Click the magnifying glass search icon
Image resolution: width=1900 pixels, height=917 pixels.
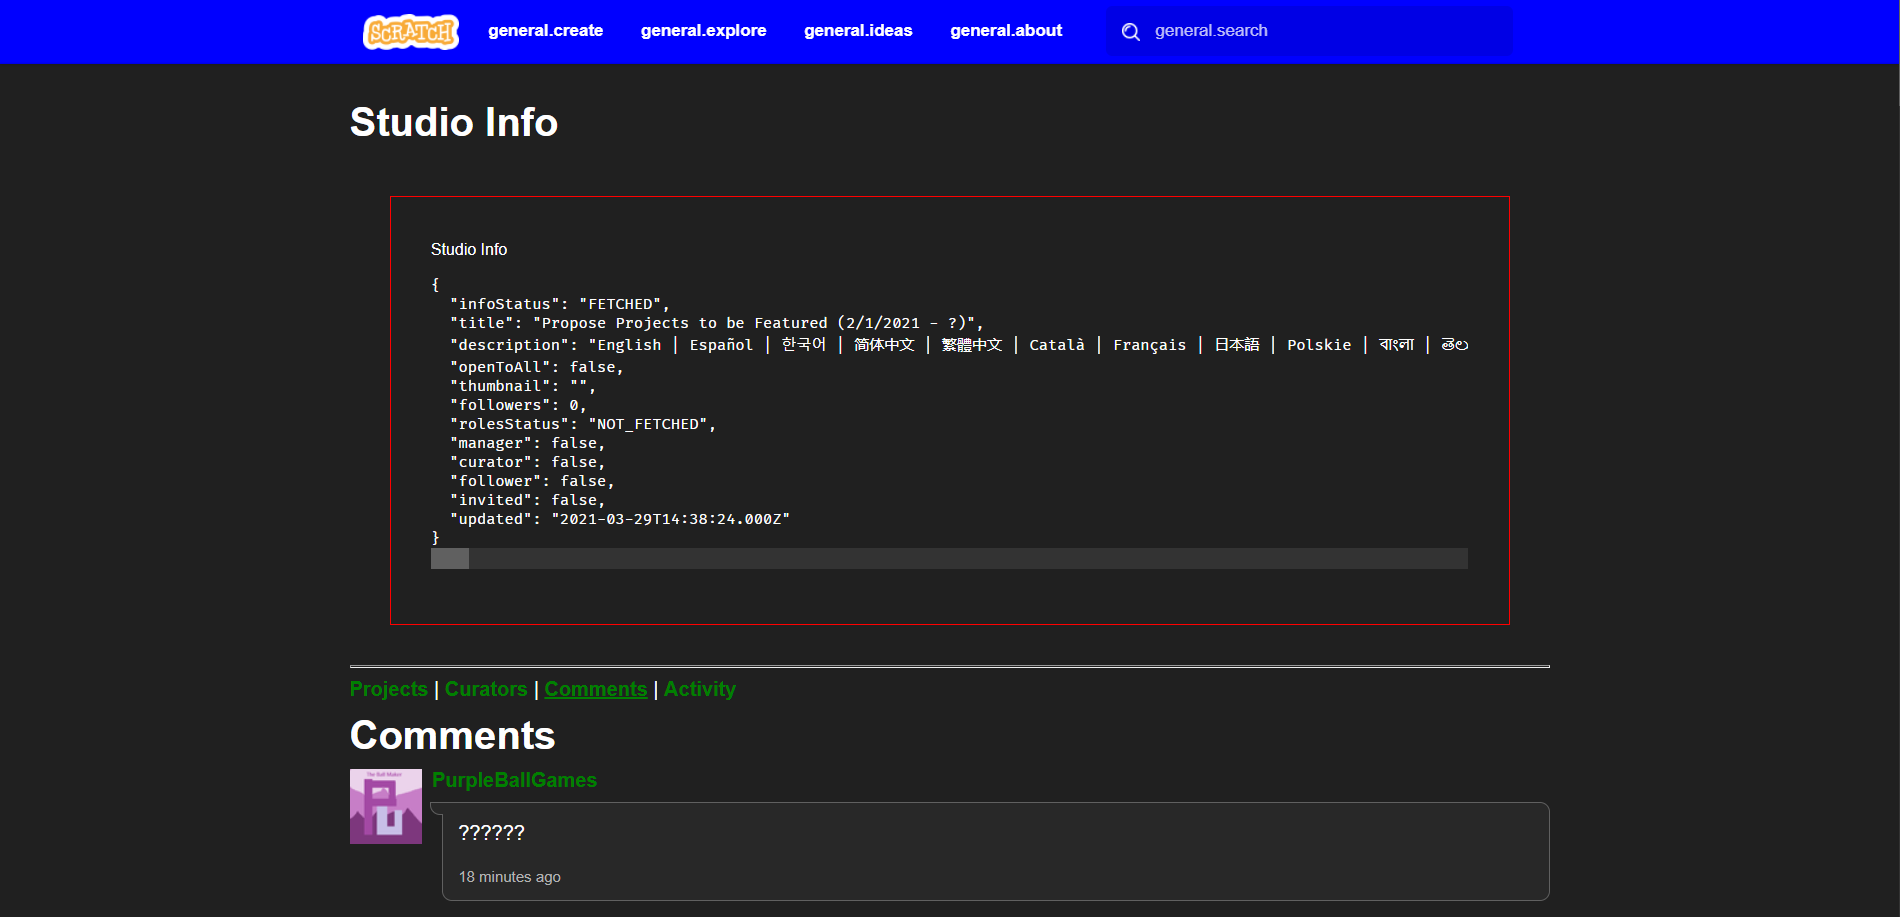(1131, 31)
